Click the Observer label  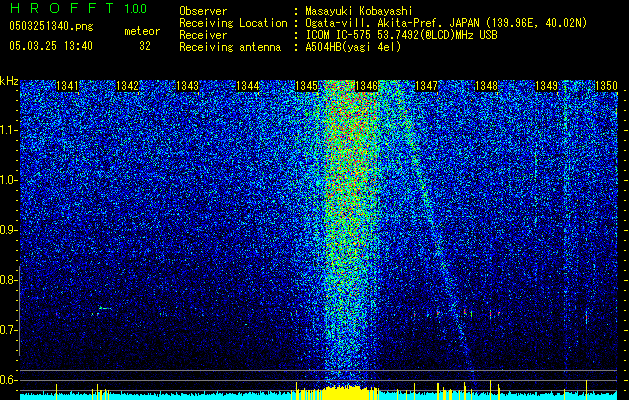pyautogui.click(x=203, y=11)
